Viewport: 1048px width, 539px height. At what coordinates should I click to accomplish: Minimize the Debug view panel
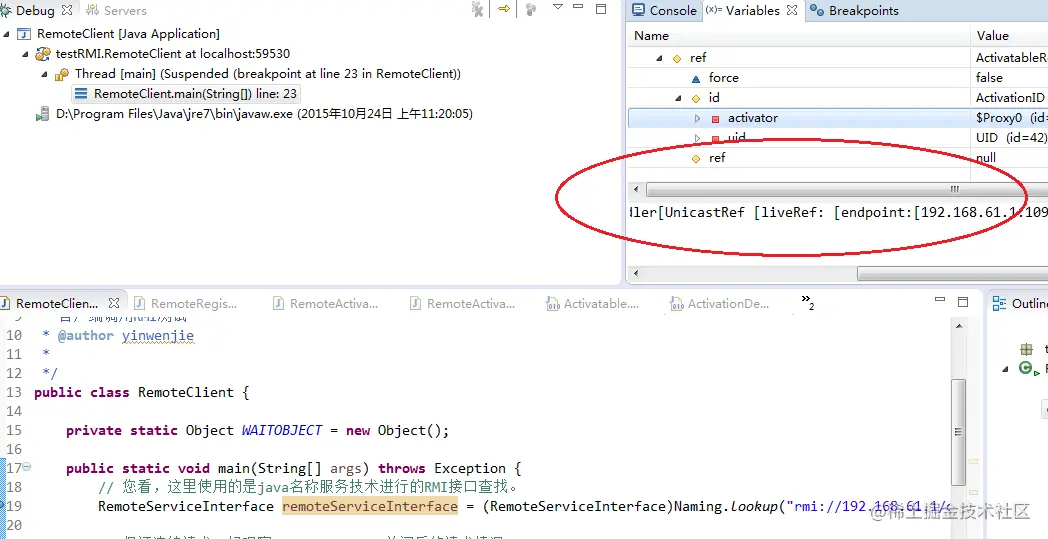tap(579, 7)
